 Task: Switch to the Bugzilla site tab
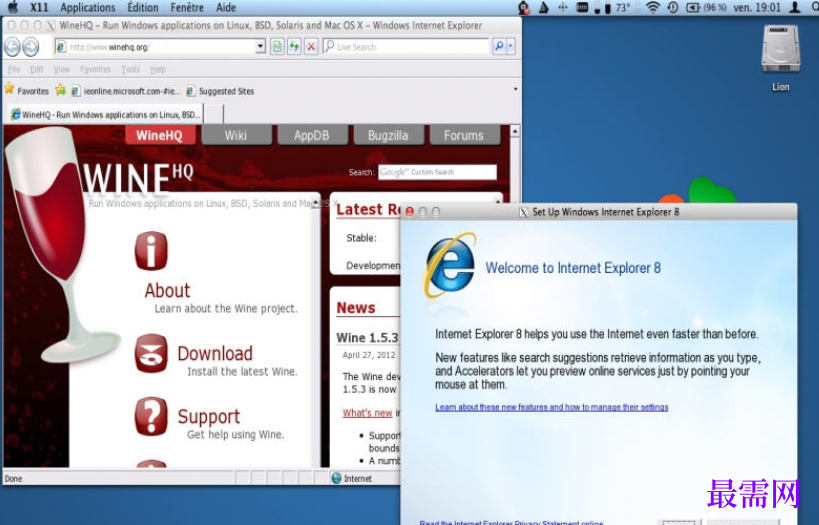tap(388, 135)
